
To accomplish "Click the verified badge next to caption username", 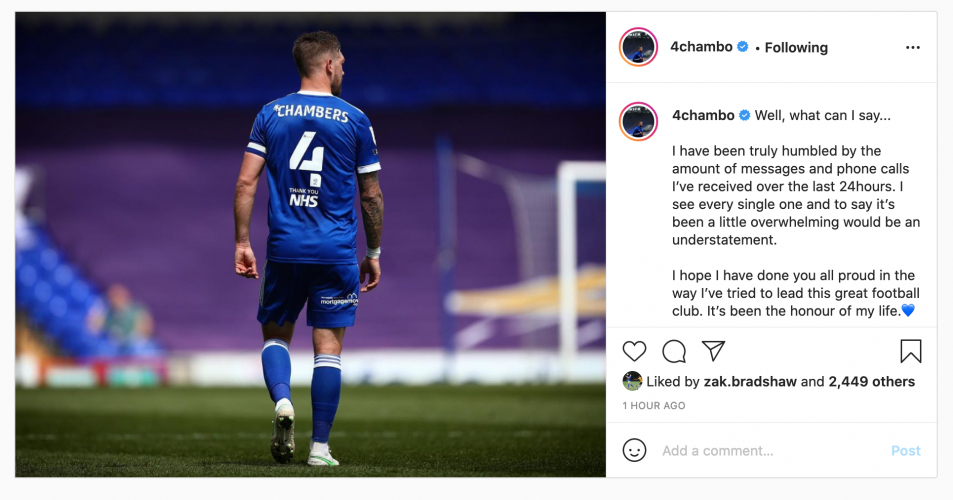I will point(744,115).
